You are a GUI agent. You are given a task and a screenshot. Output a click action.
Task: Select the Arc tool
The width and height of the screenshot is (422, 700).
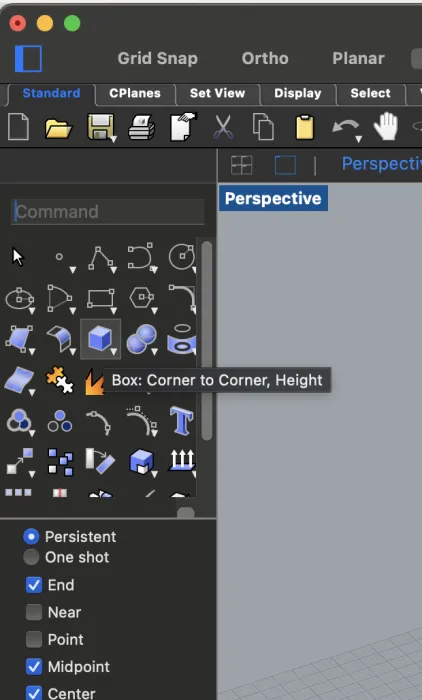click(x=58, y=298)
